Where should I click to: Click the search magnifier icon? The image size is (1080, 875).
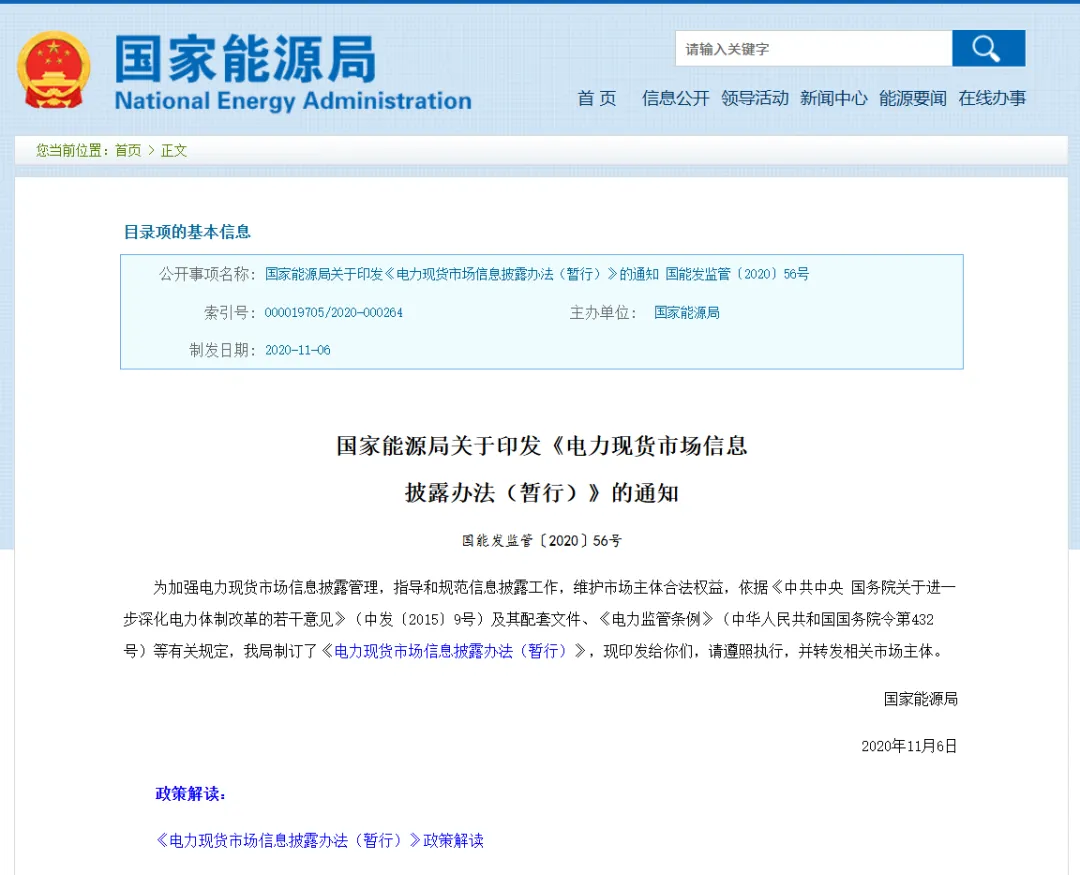click(988, 47)
